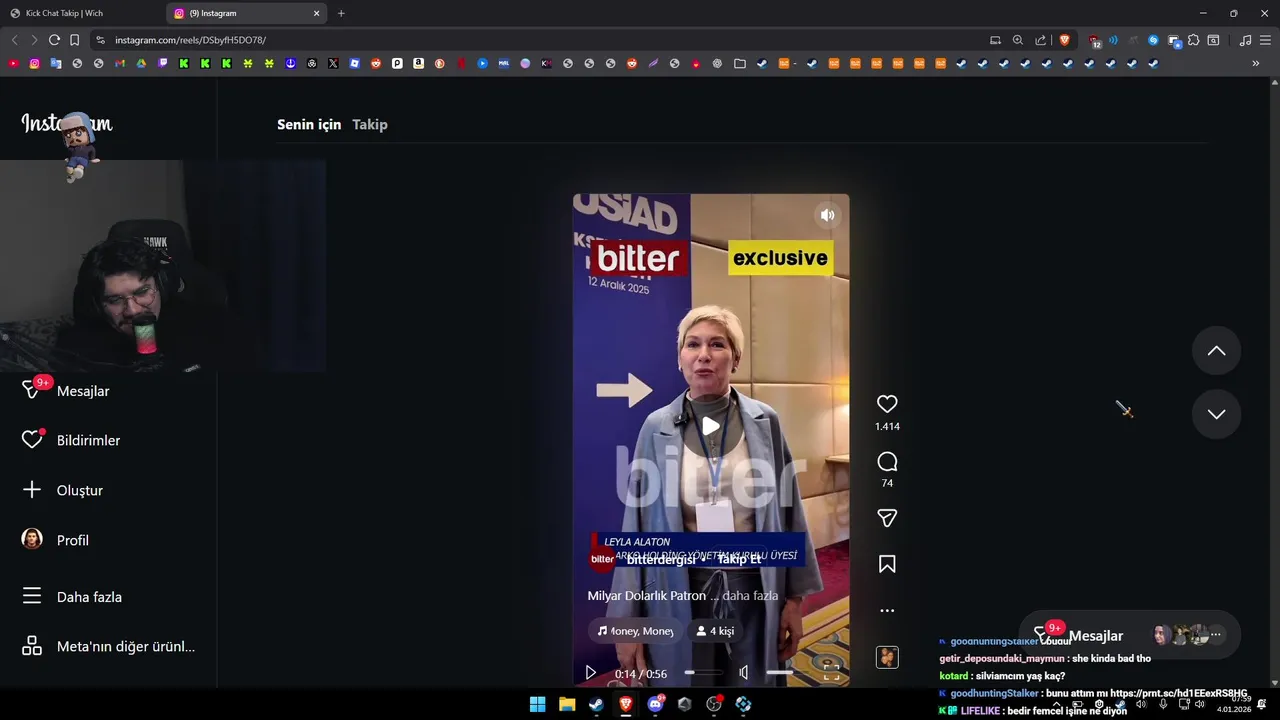Open the extensions puzzle-piece menu

pos(1193,40)
